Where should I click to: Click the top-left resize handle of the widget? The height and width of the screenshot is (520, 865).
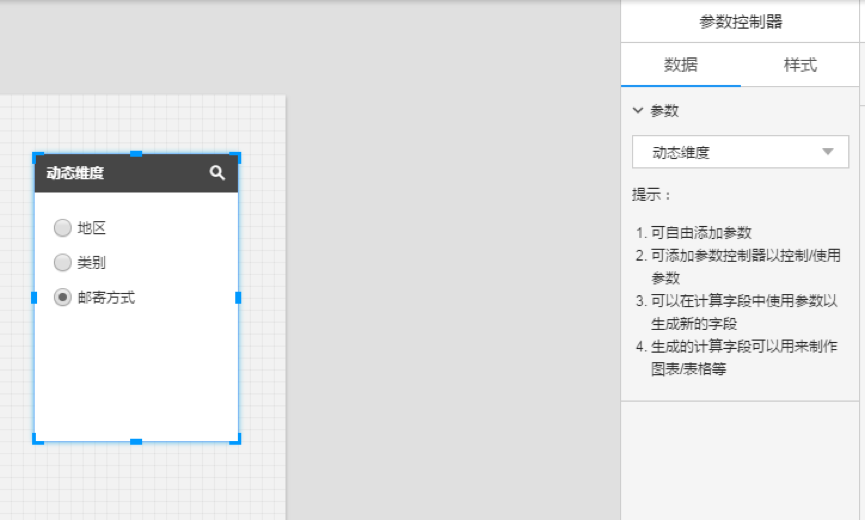(x=37, y=157)
